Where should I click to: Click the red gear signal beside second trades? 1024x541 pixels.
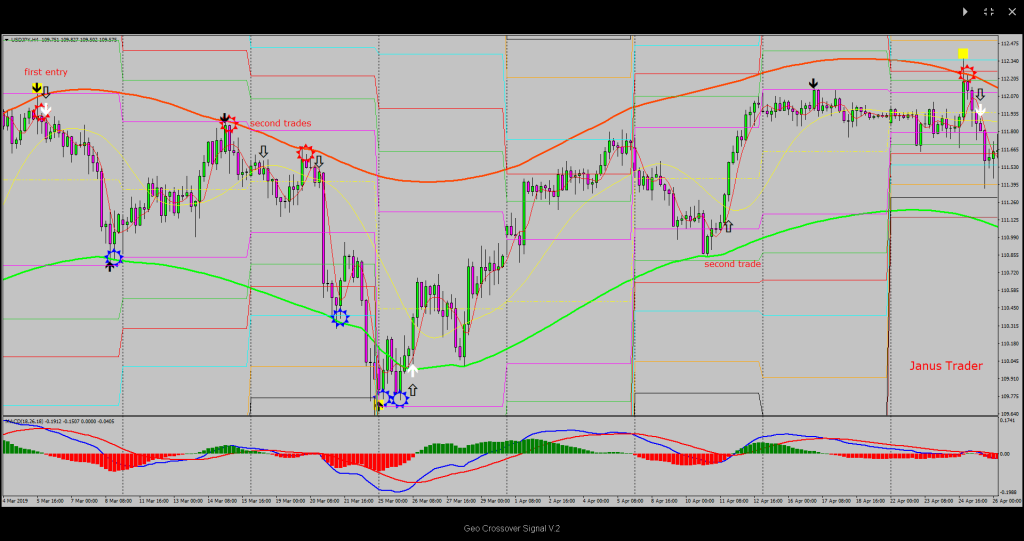click(x=228, y=124)
